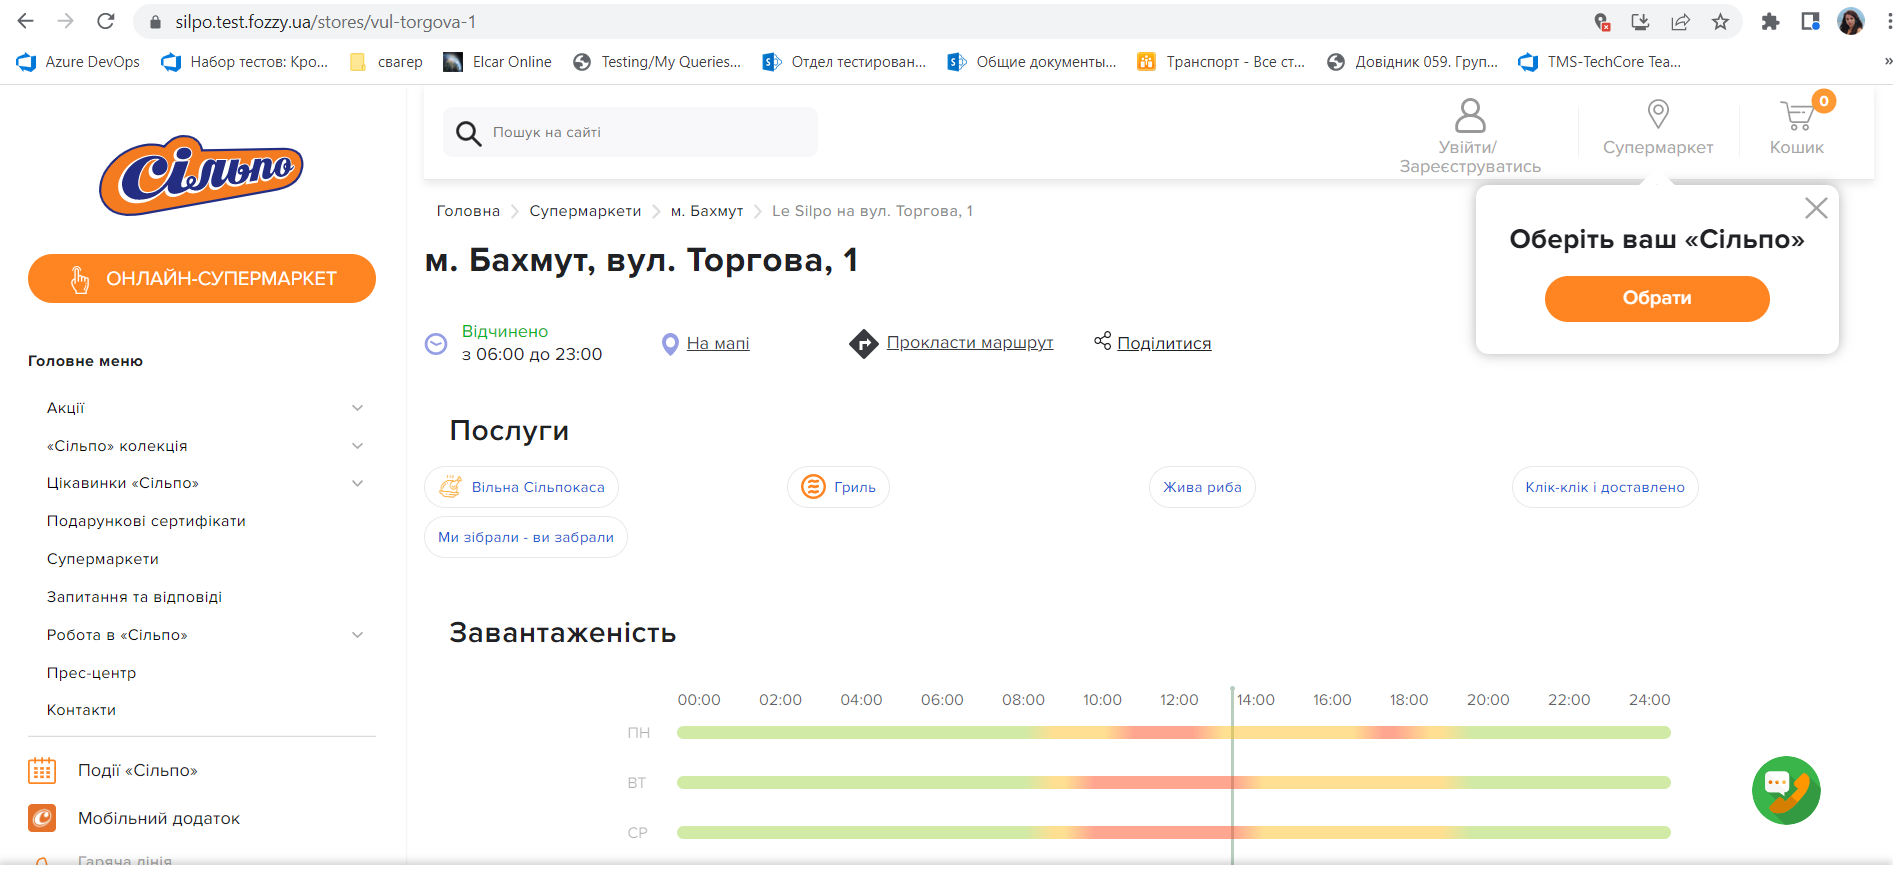Screen dimensions: 1893x876
Task: Open the Кошик shopping cart icon
Action: [1797, 116]
